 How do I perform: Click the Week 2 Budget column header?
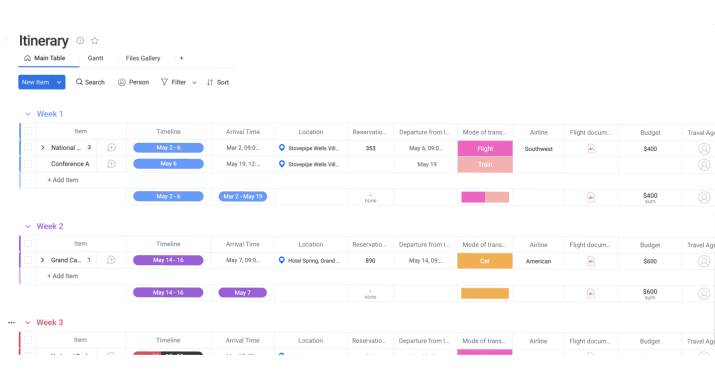[x=650, y=245]
